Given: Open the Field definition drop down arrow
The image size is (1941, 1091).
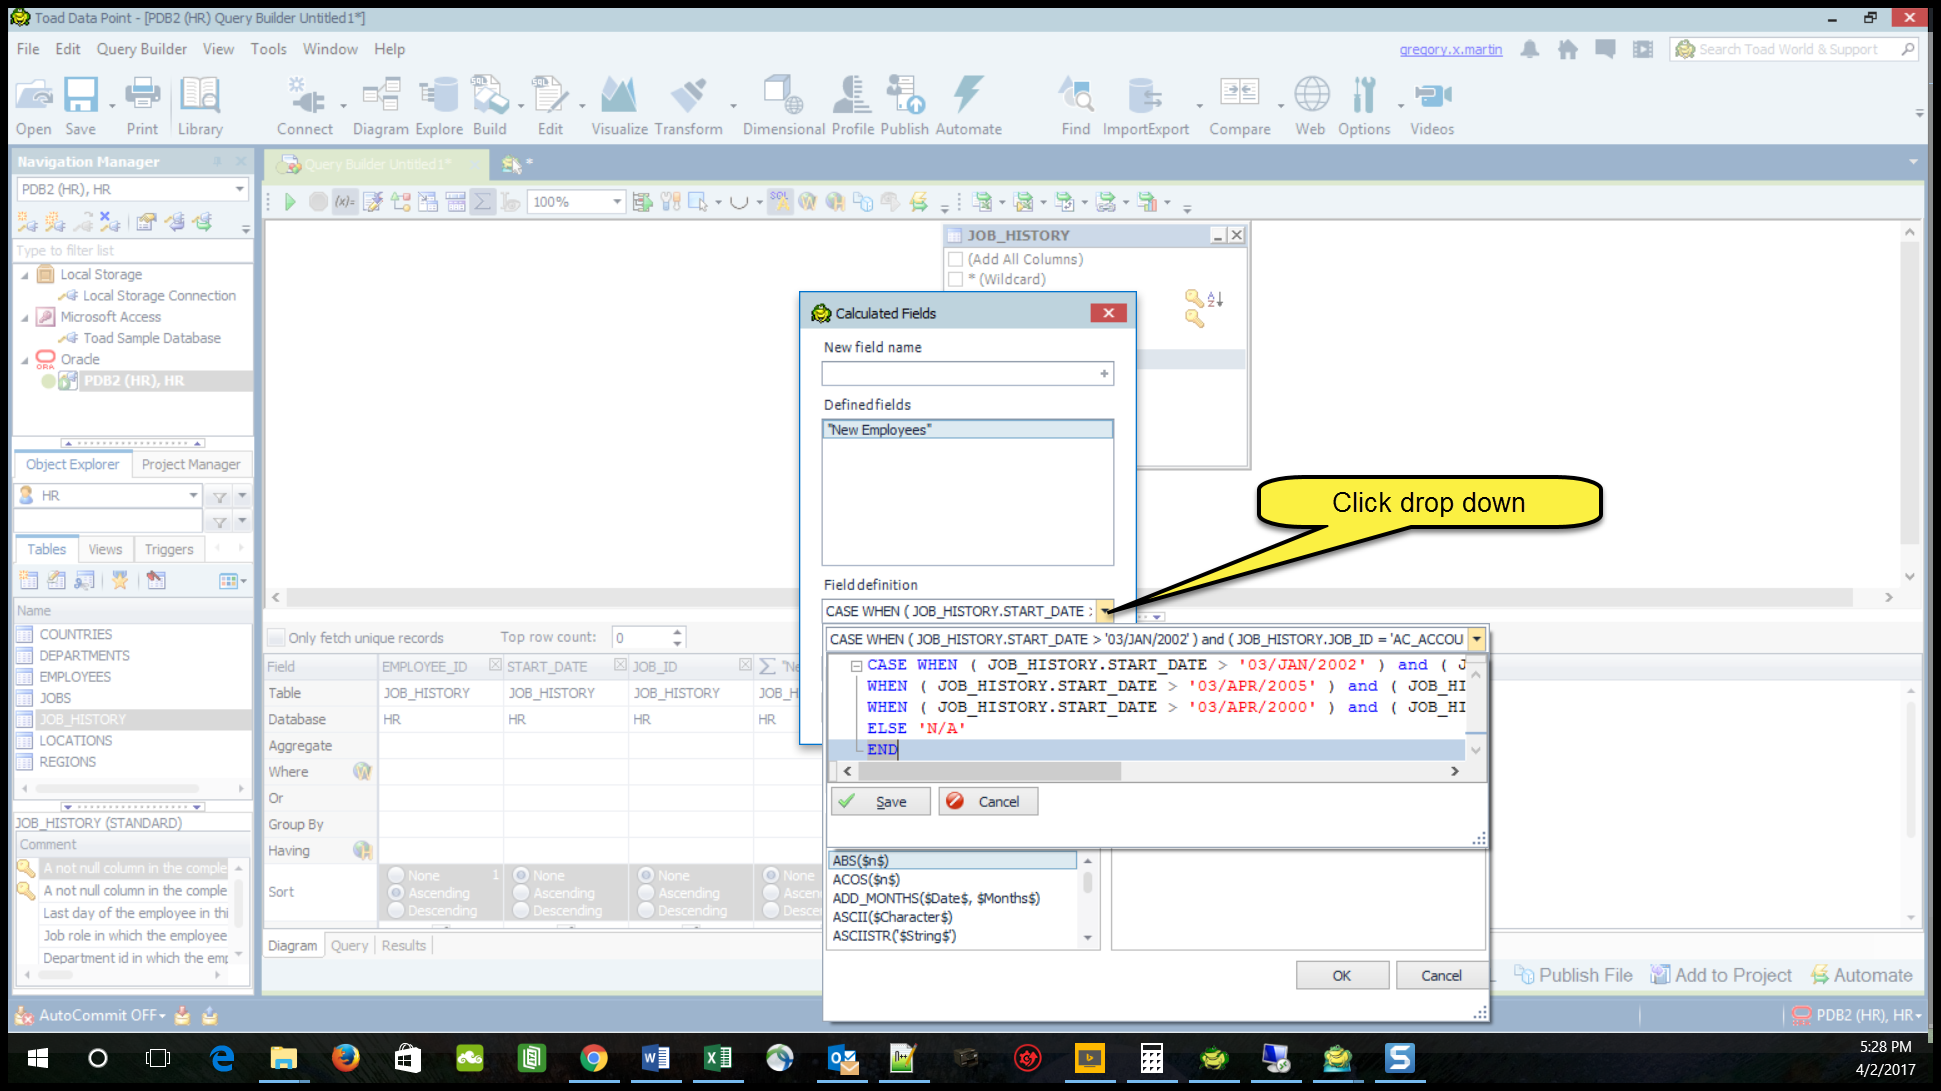Looking at the screenshot, I should [x=1105, y=611].
